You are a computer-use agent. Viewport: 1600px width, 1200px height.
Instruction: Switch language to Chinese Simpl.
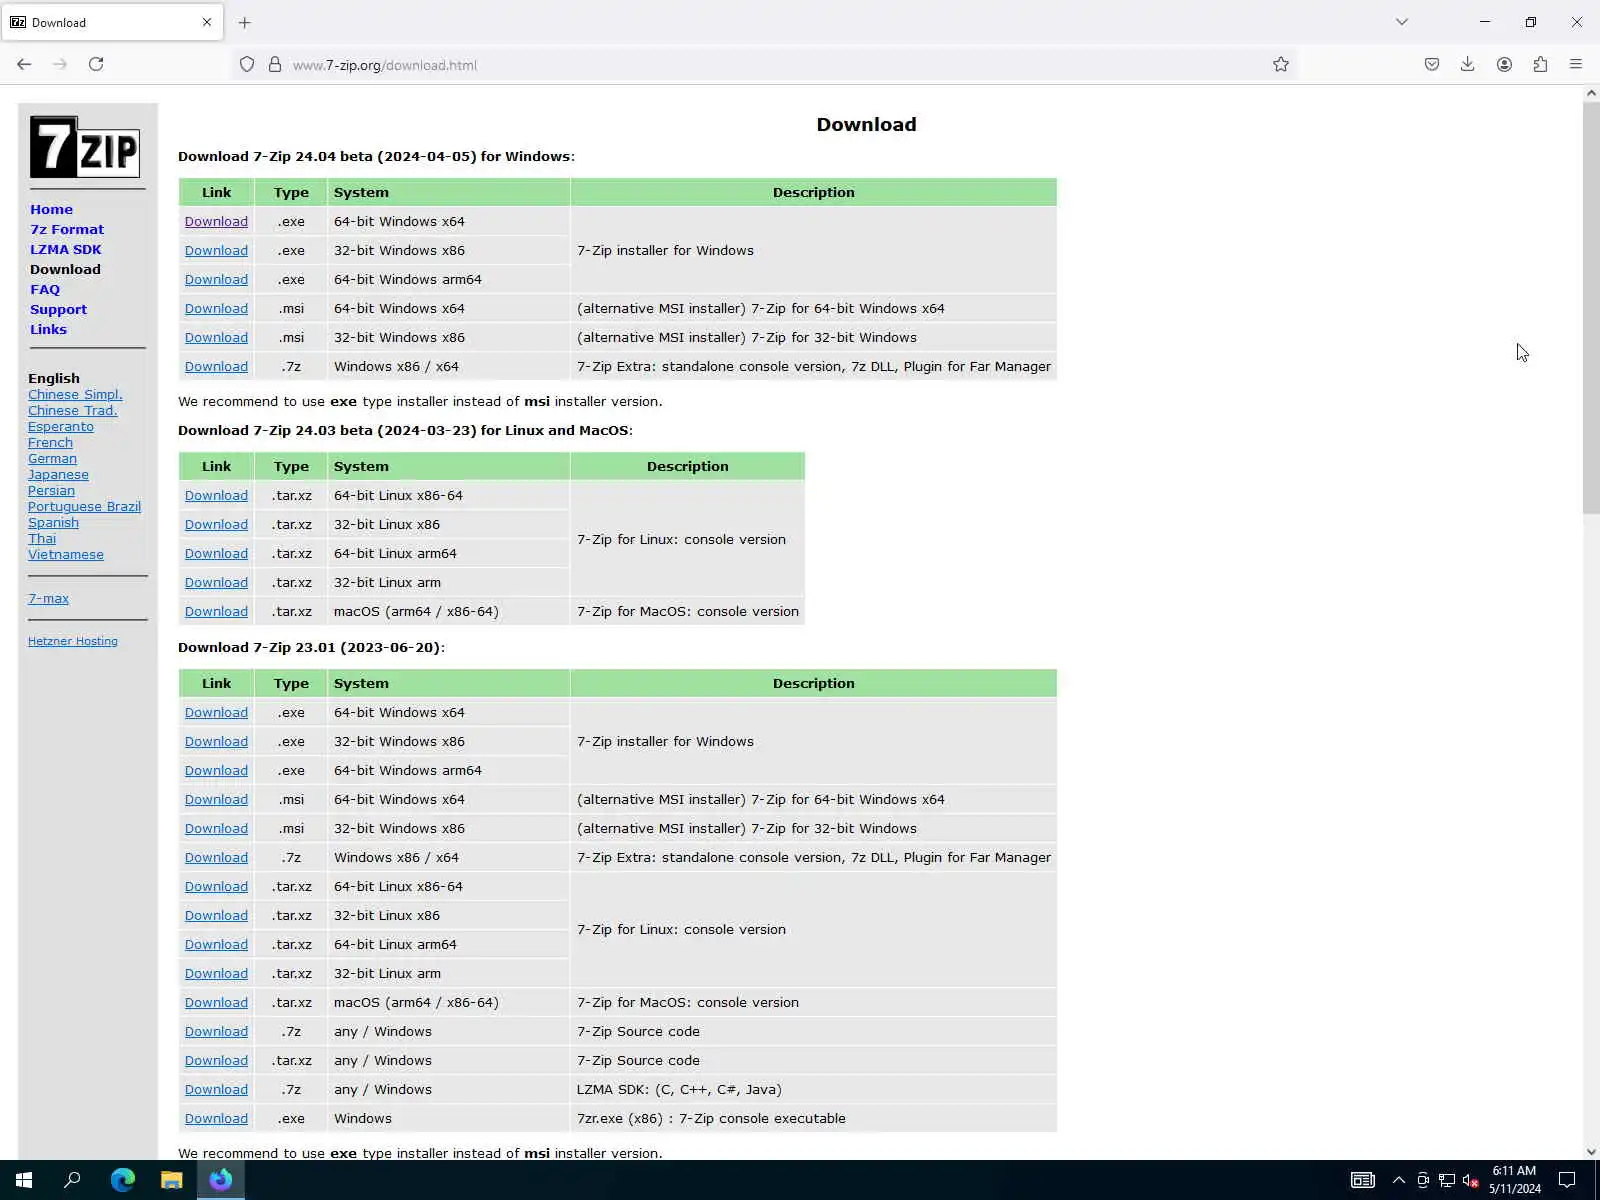click(x=75, y=394)
